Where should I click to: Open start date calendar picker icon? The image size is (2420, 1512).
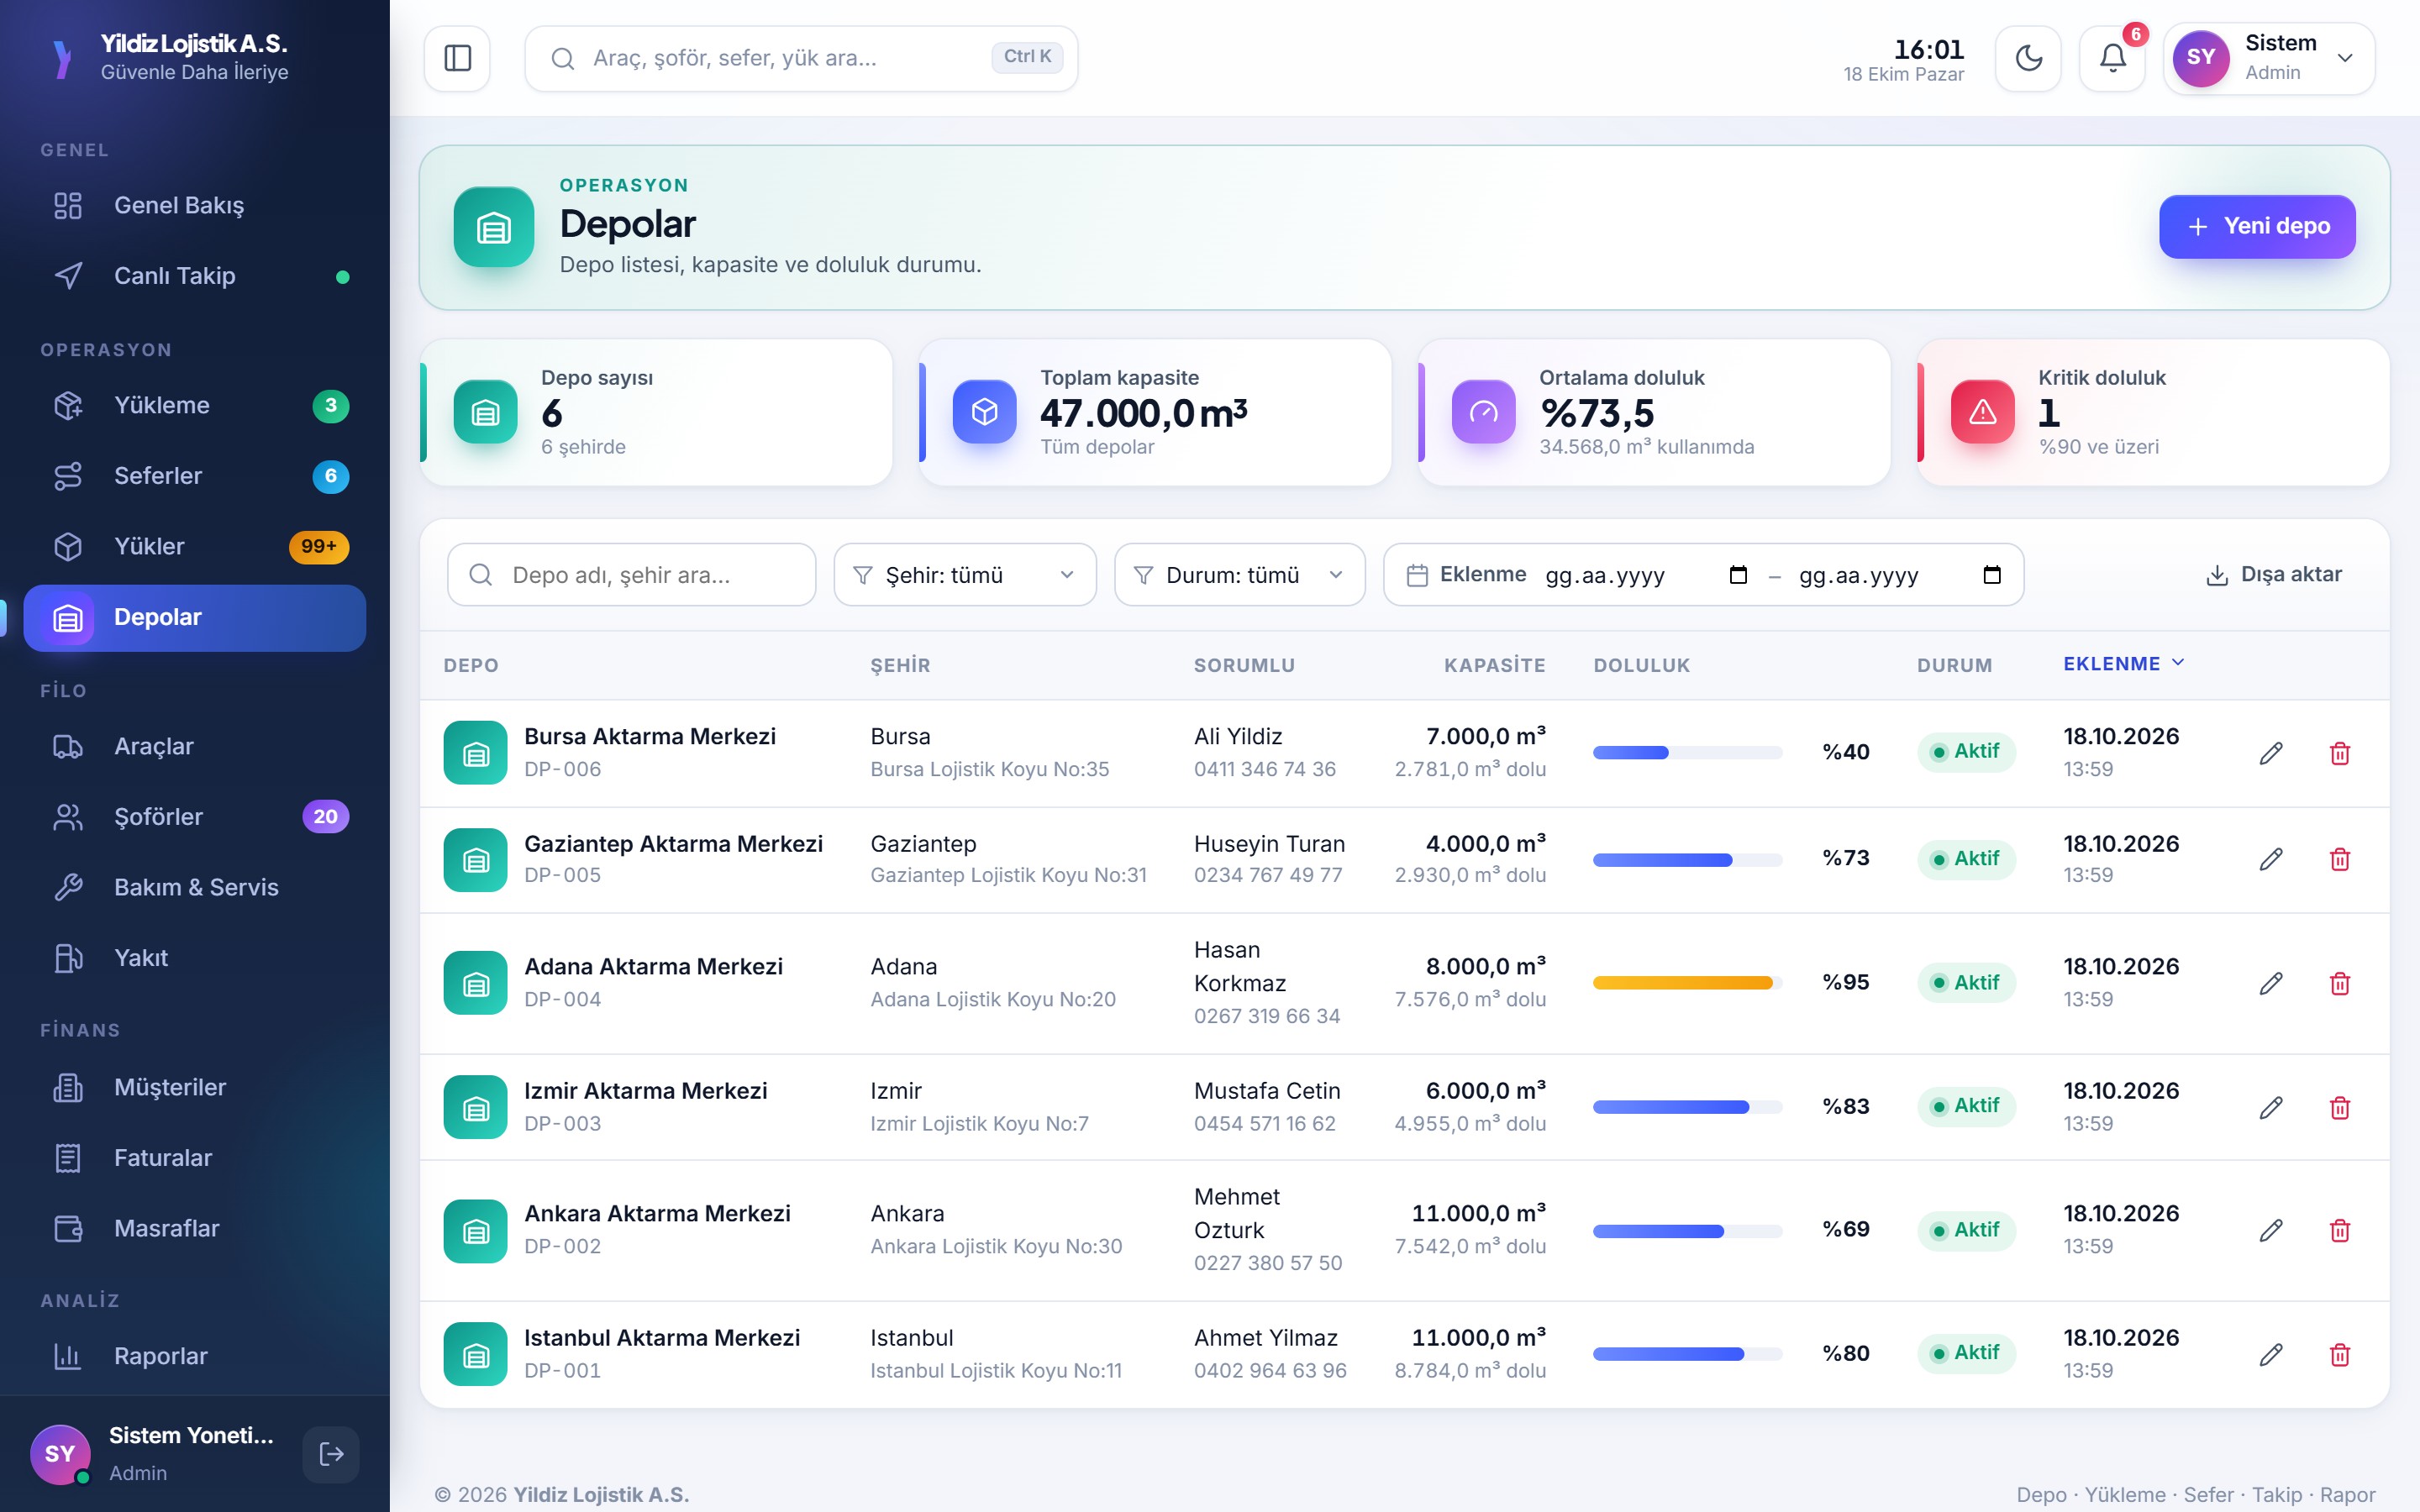tap(1738, 575)
